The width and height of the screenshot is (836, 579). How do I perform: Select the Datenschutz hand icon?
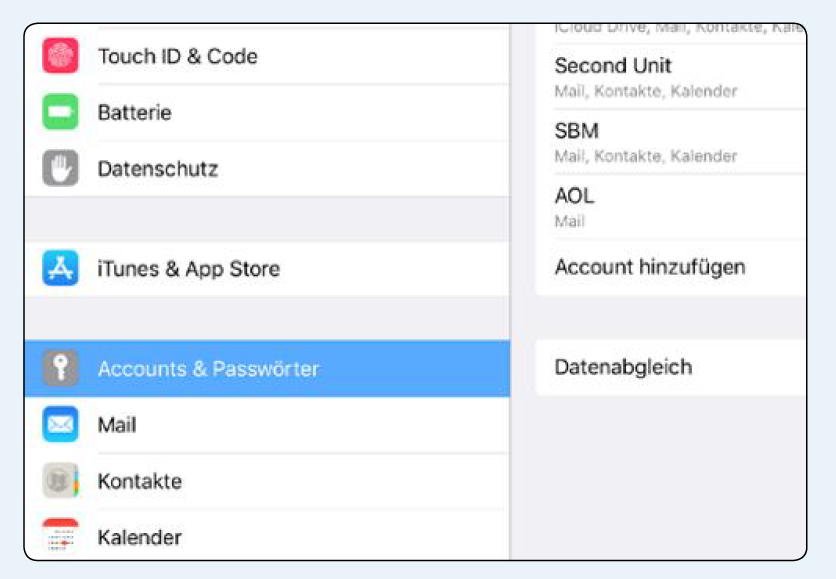[x=60, y=168]
